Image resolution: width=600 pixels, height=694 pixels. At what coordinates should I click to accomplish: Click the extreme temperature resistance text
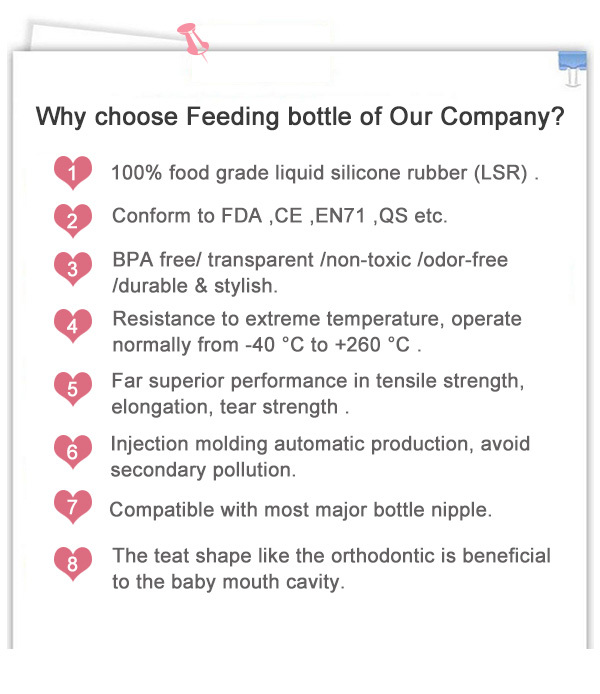(317, 319)
